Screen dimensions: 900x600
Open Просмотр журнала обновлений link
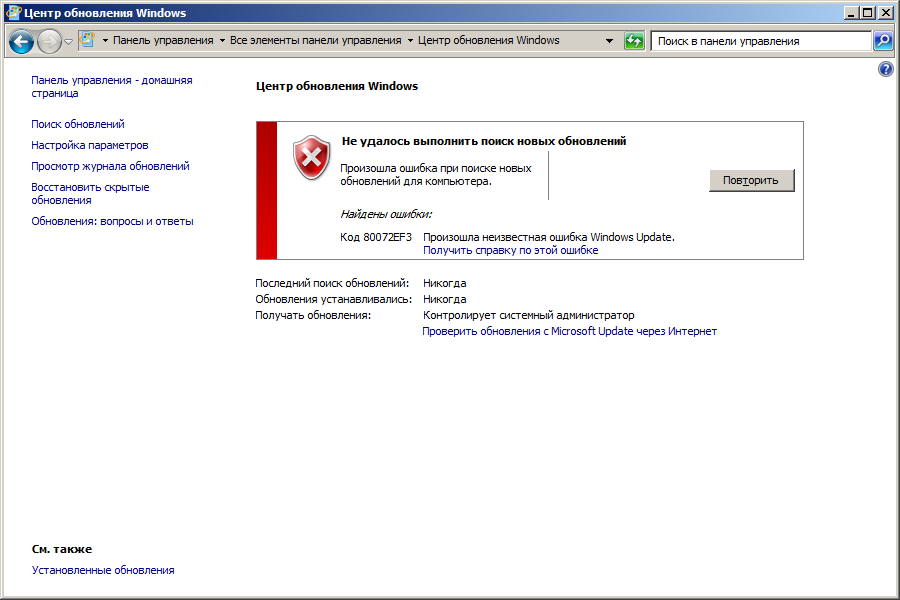[x=110, y=166]
